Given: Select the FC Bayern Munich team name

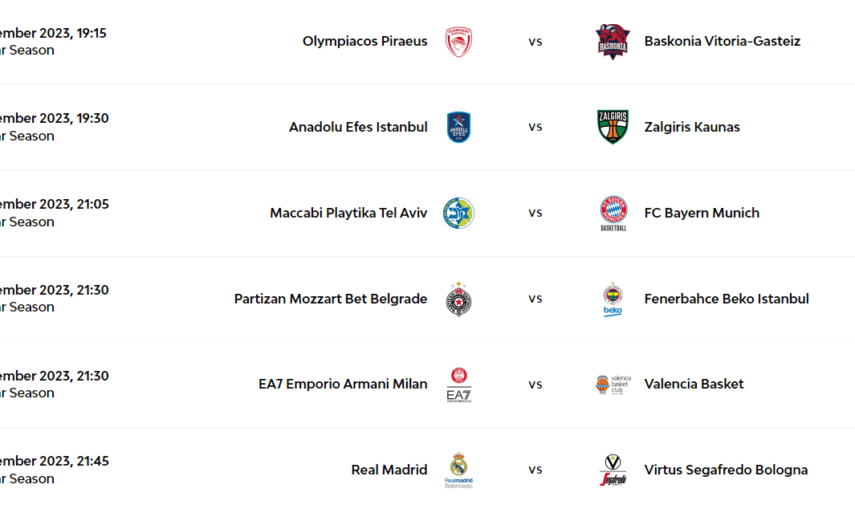Looking at the screenshot, I should (x=701, y=213).
